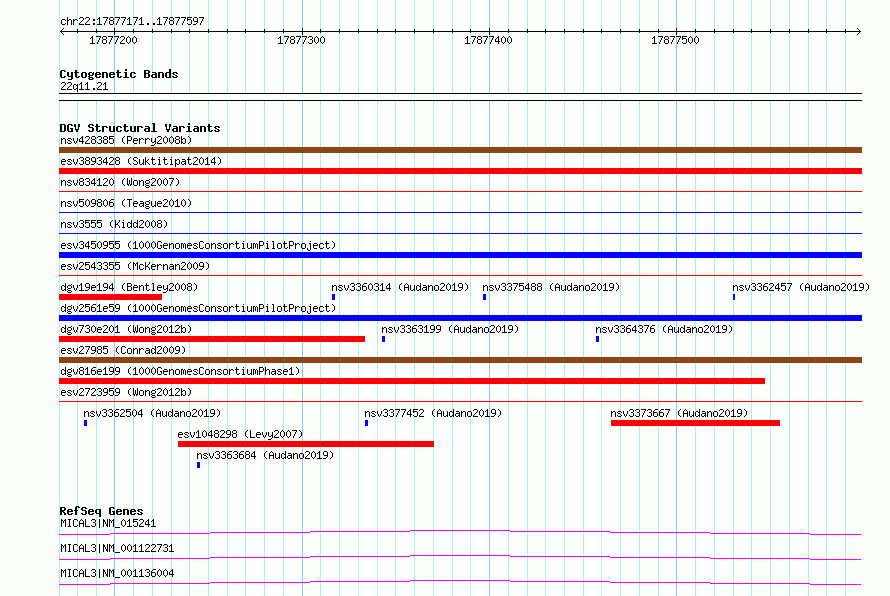This screenshot has width=890, height=596.
Task: Click the 17877400 ruler position
Action: tap(488, 40)
